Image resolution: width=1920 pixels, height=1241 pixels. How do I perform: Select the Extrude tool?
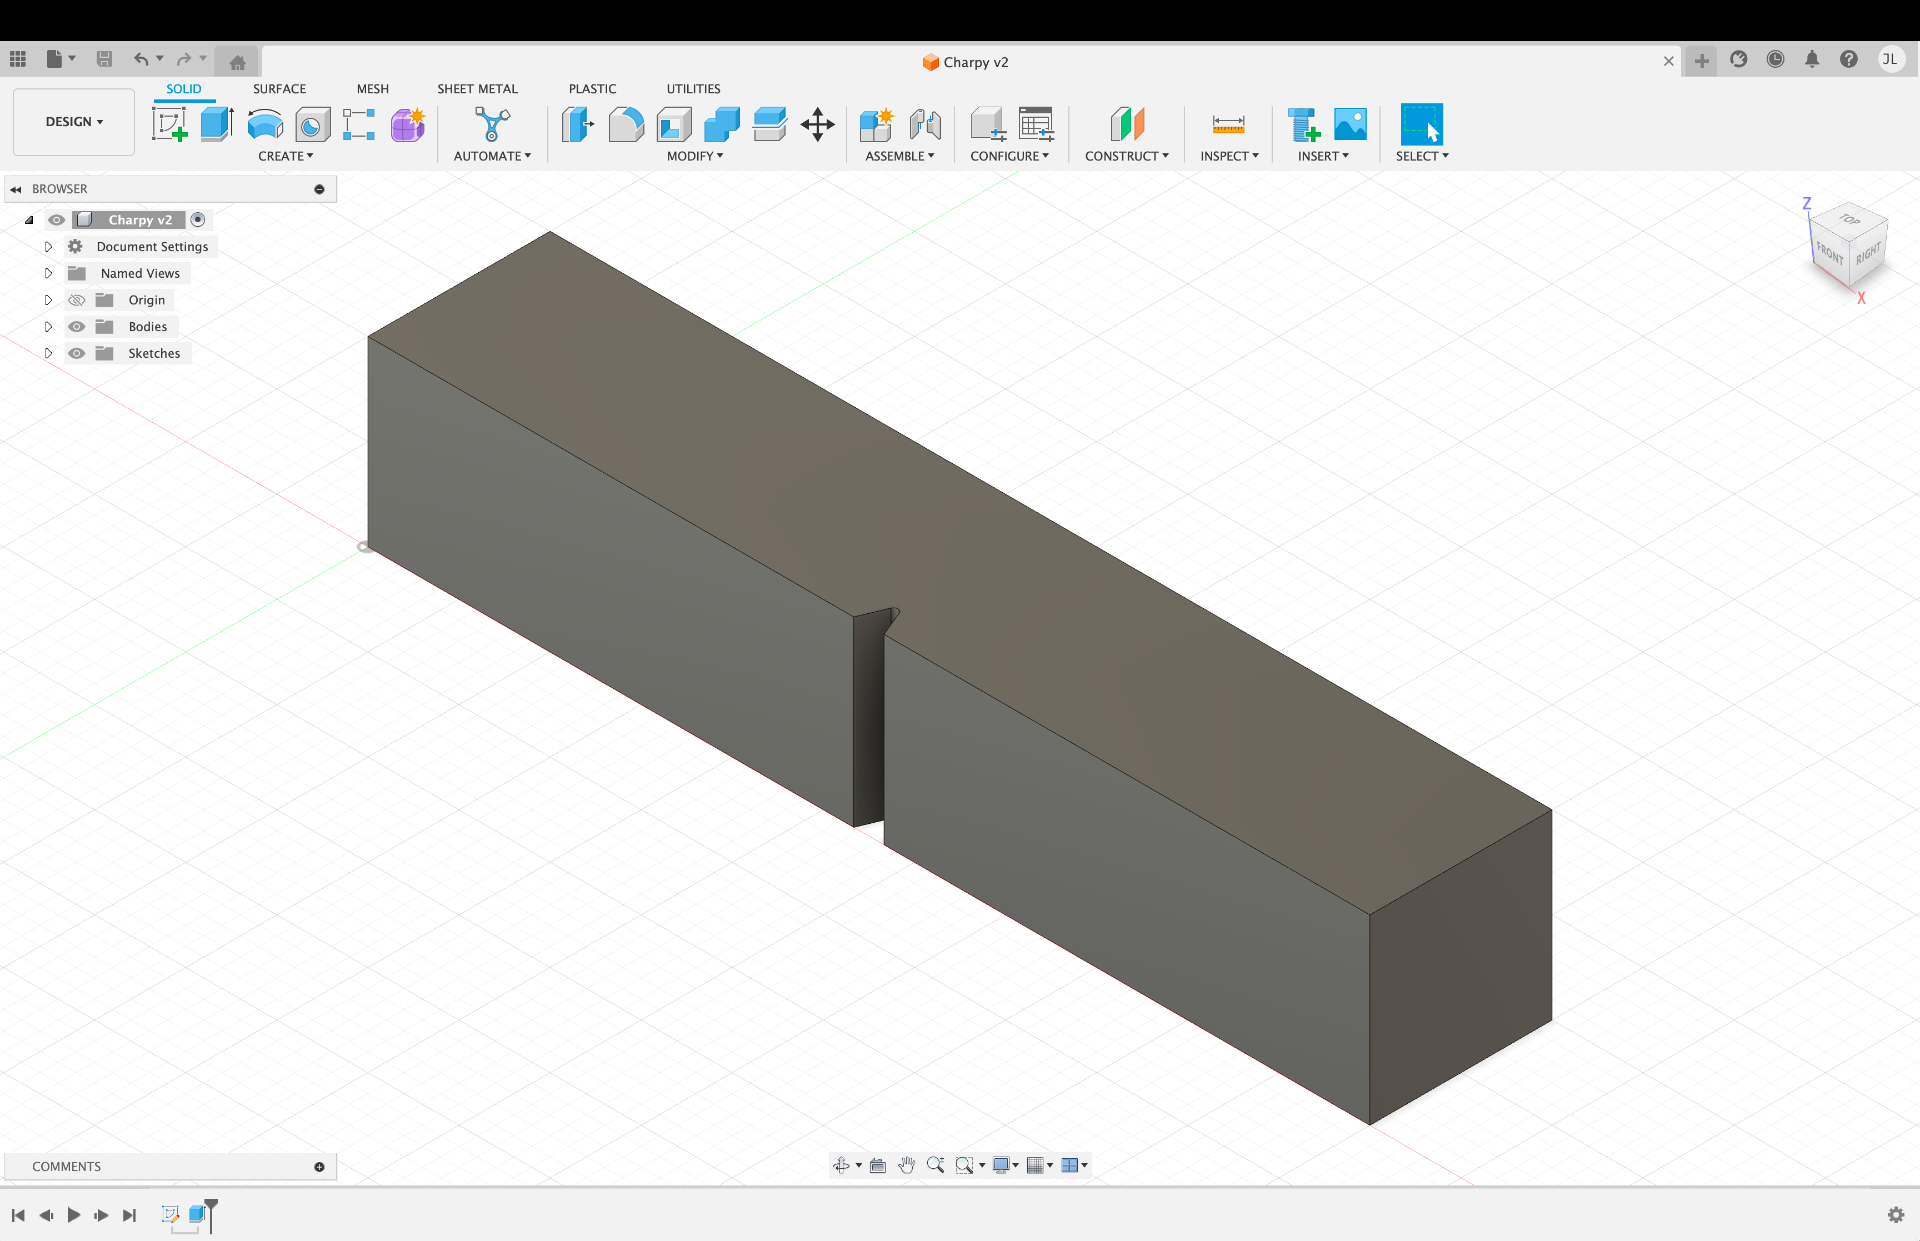click(216, 125)
